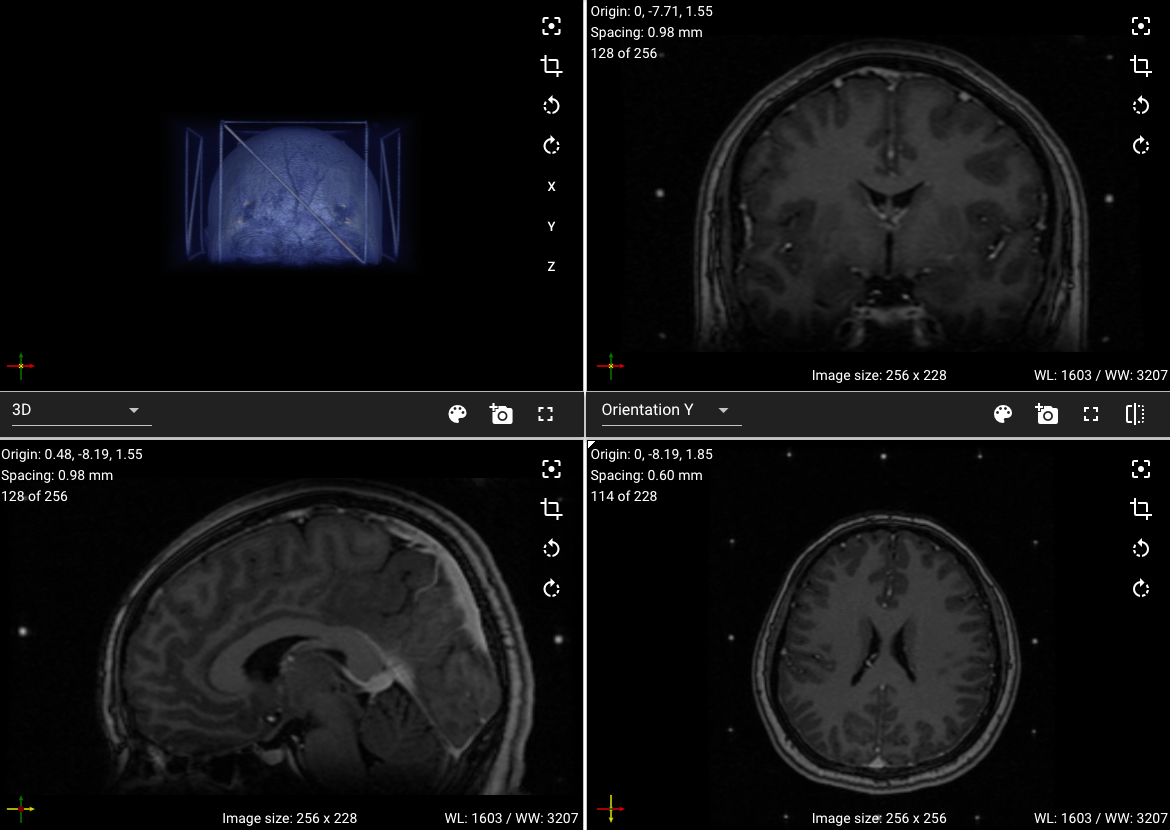Toggle fullscreen for the coronal view
The height and width of the screenshot is (830, 1170).
(1090, 413)
